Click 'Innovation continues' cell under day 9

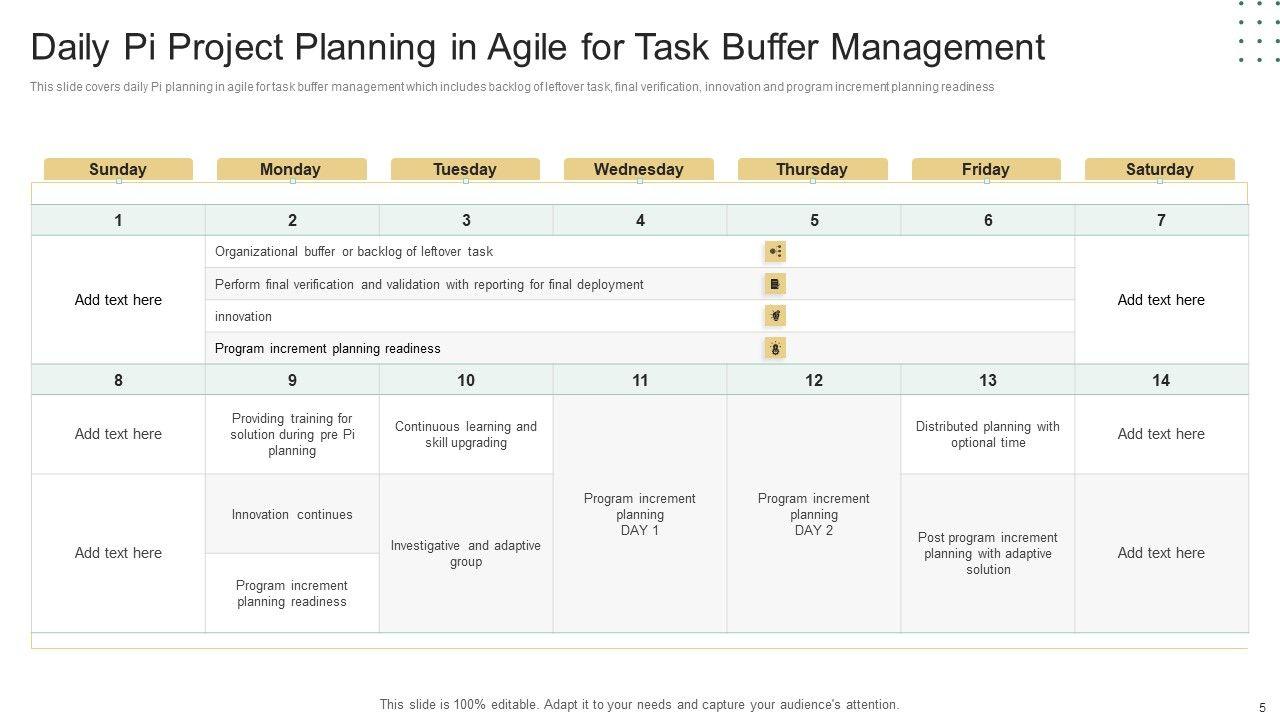(292, 514)
